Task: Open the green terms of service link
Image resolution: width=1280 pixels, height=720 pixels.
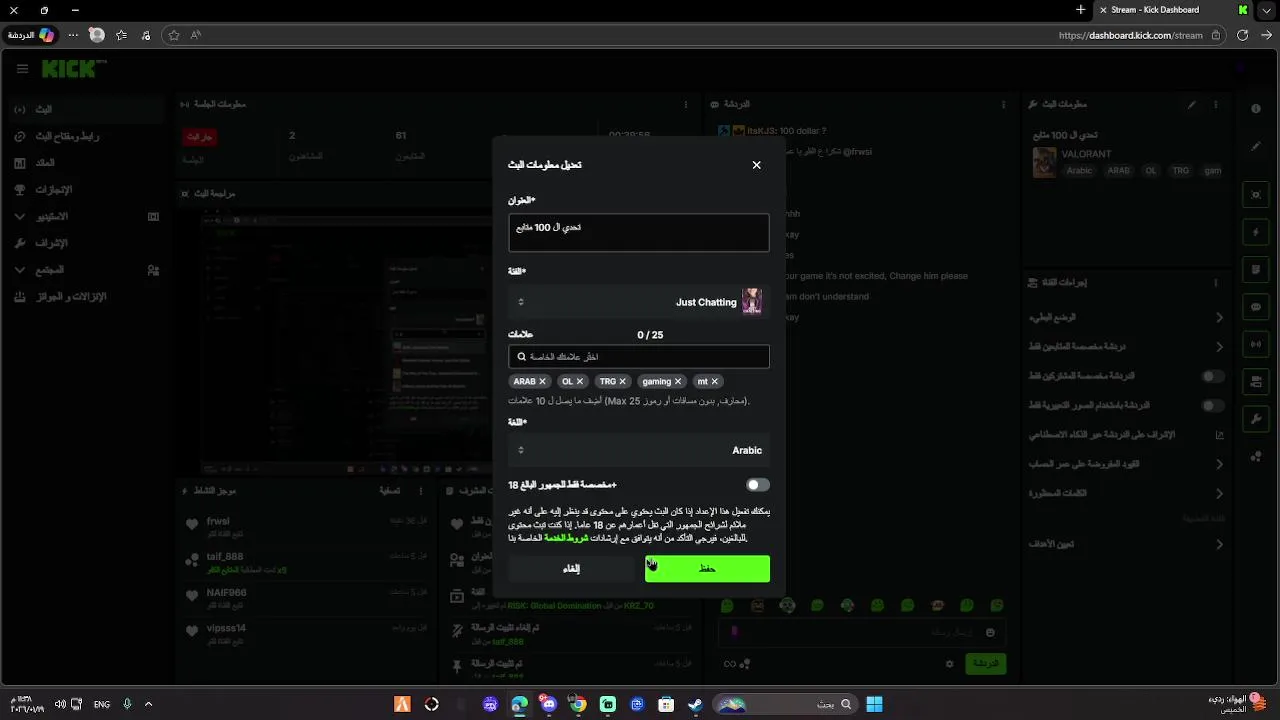Action: coord(566,538)
